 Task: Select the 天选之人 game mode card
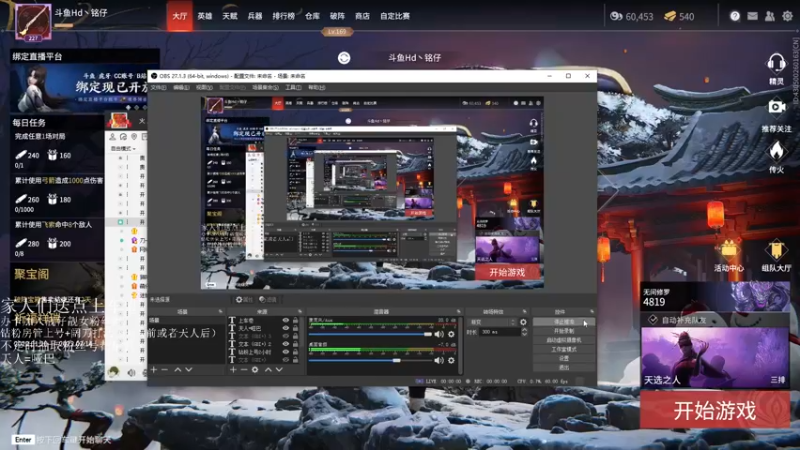pyautogui.click(x=715, y=357)
